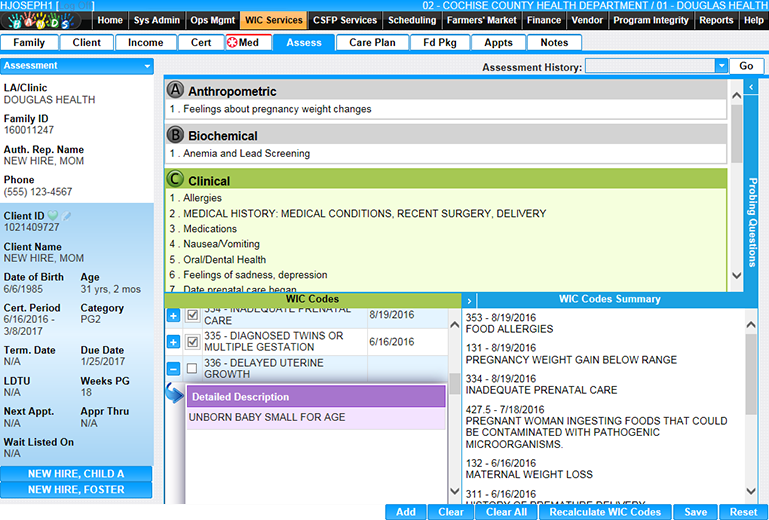Viewport: 769px width, 520px height.
Task: Uncheck code 335 Diagnosed Twins checkbox
Action: click(x=193, y=342)
